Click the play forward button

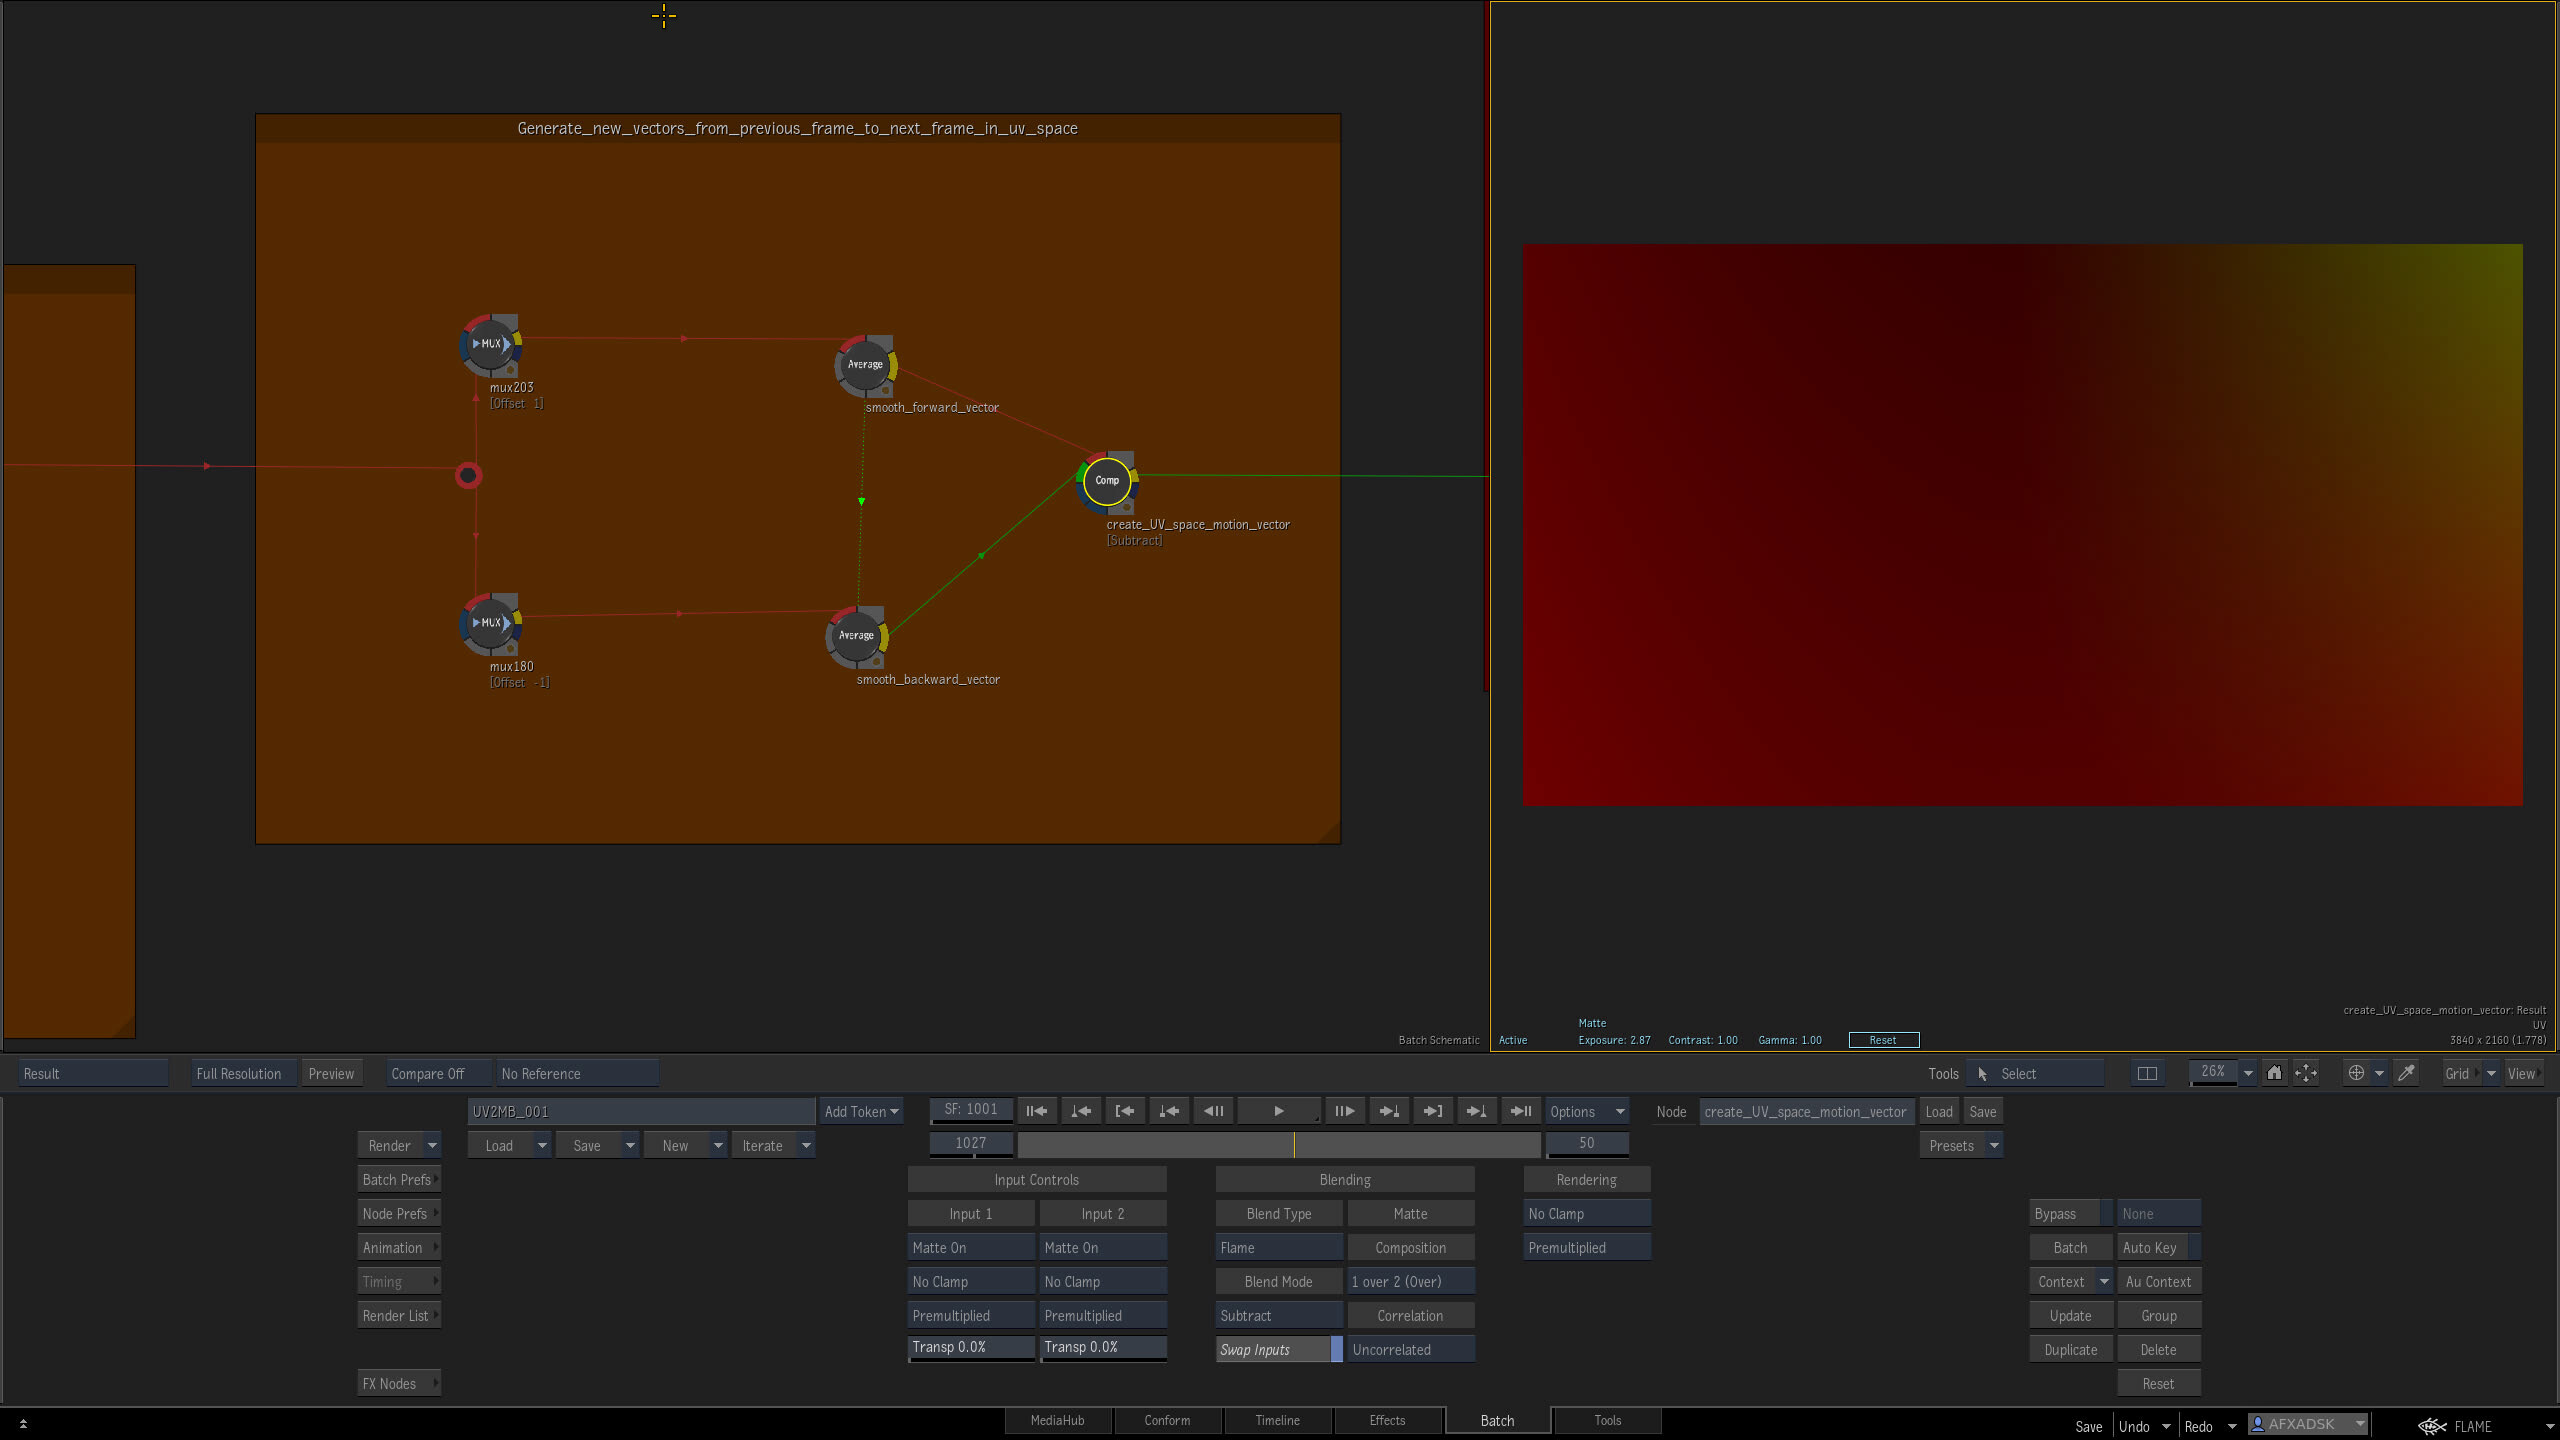tap(1278, 1111)
